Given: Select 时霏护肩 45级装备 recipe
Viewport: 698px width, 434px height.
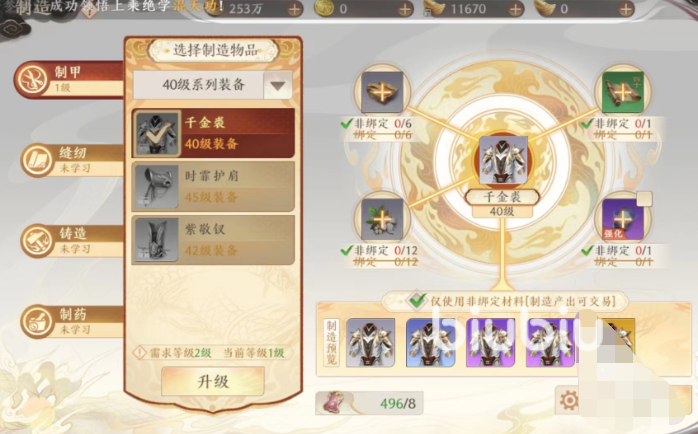Looking at the screenshot, I should click(213, 187).
